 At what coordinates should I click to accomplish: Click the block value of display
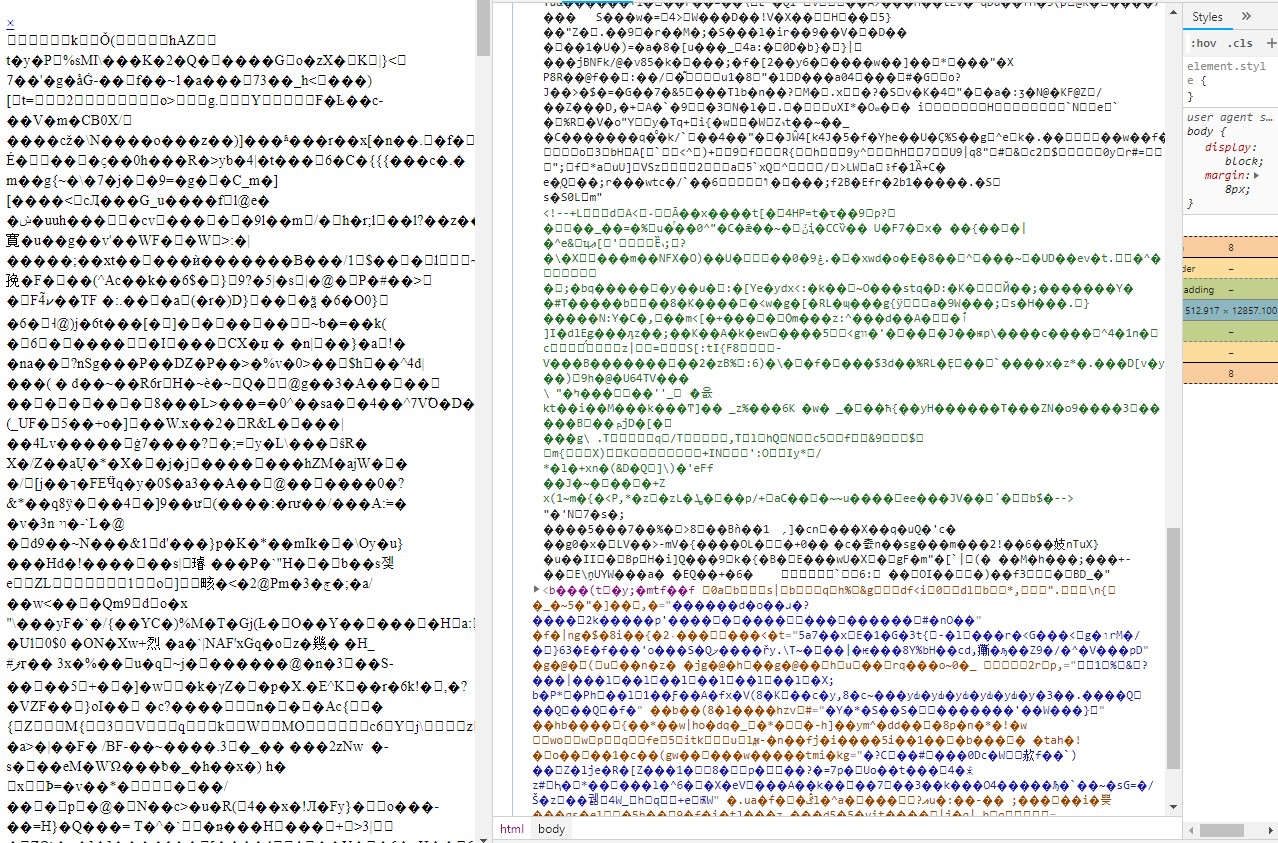tap(1241, 160)
